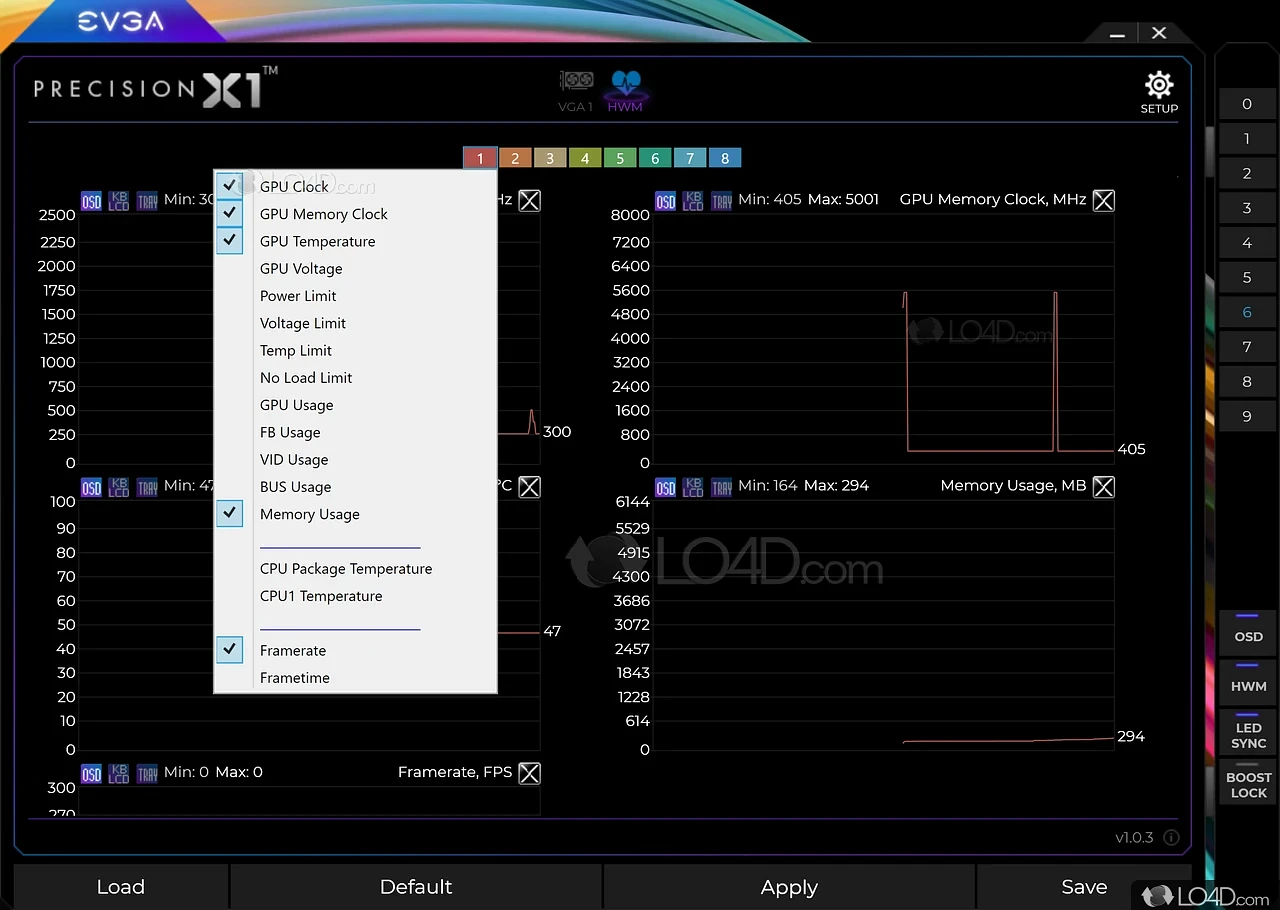
Task: Toggle the BOOST LOCK button
Action: click(1248, 781)
